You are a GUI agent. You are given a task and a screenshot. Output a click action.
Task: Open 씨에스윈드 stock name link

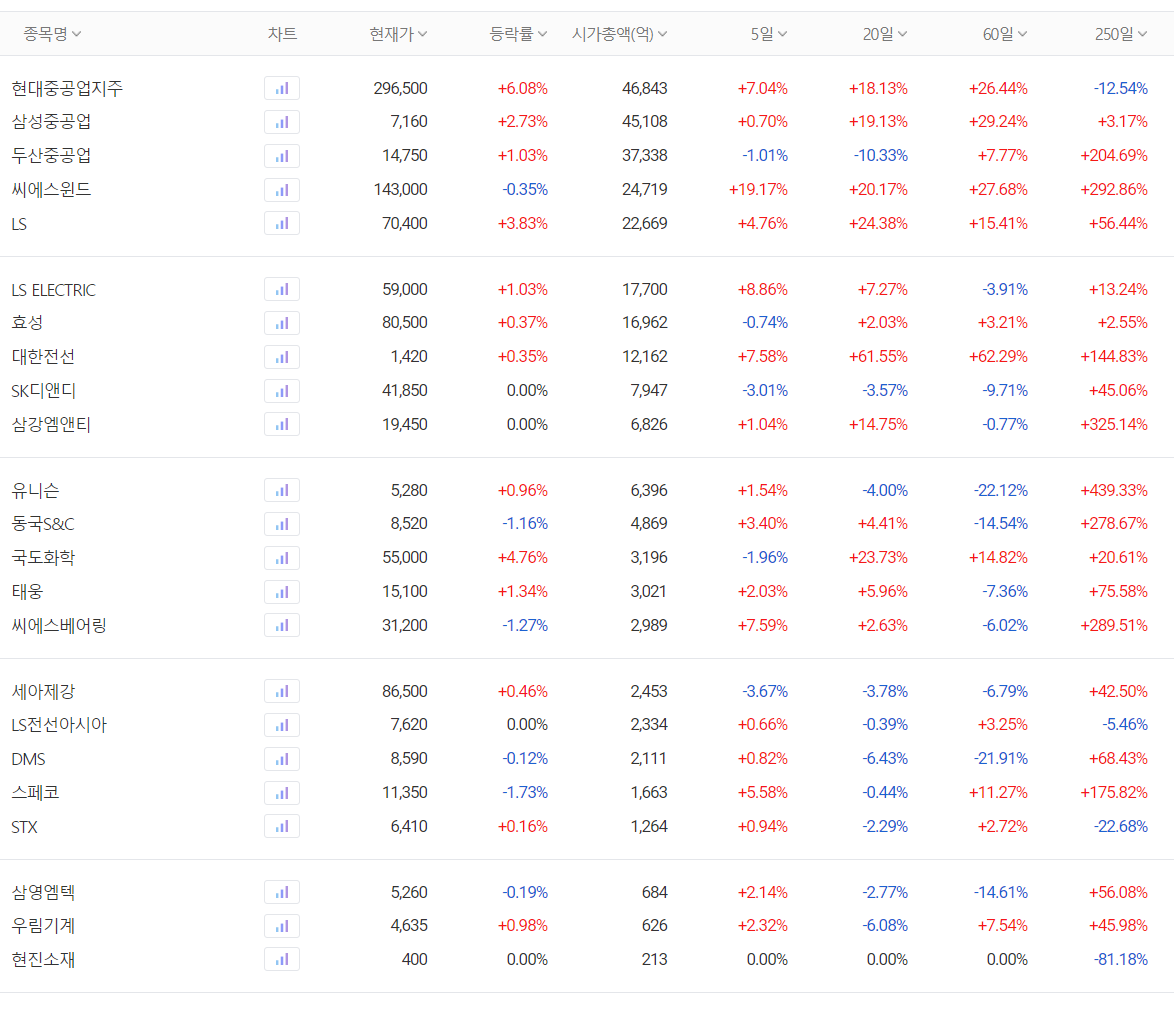tap(52, 189)
